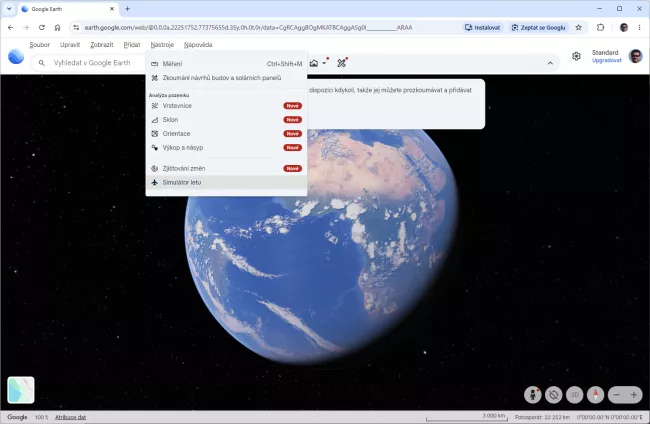Click the Zeptat se Googlu button

pyautogui.click(x=538, y=27)
